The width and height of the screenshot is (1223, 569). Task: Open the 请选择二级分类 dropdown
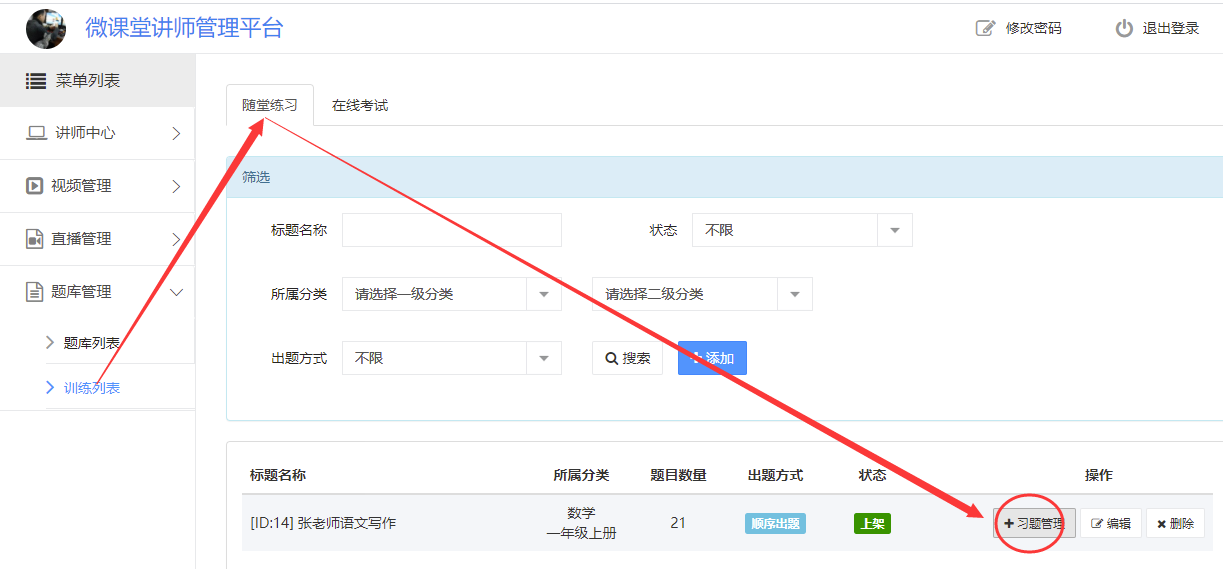(702, 294)
